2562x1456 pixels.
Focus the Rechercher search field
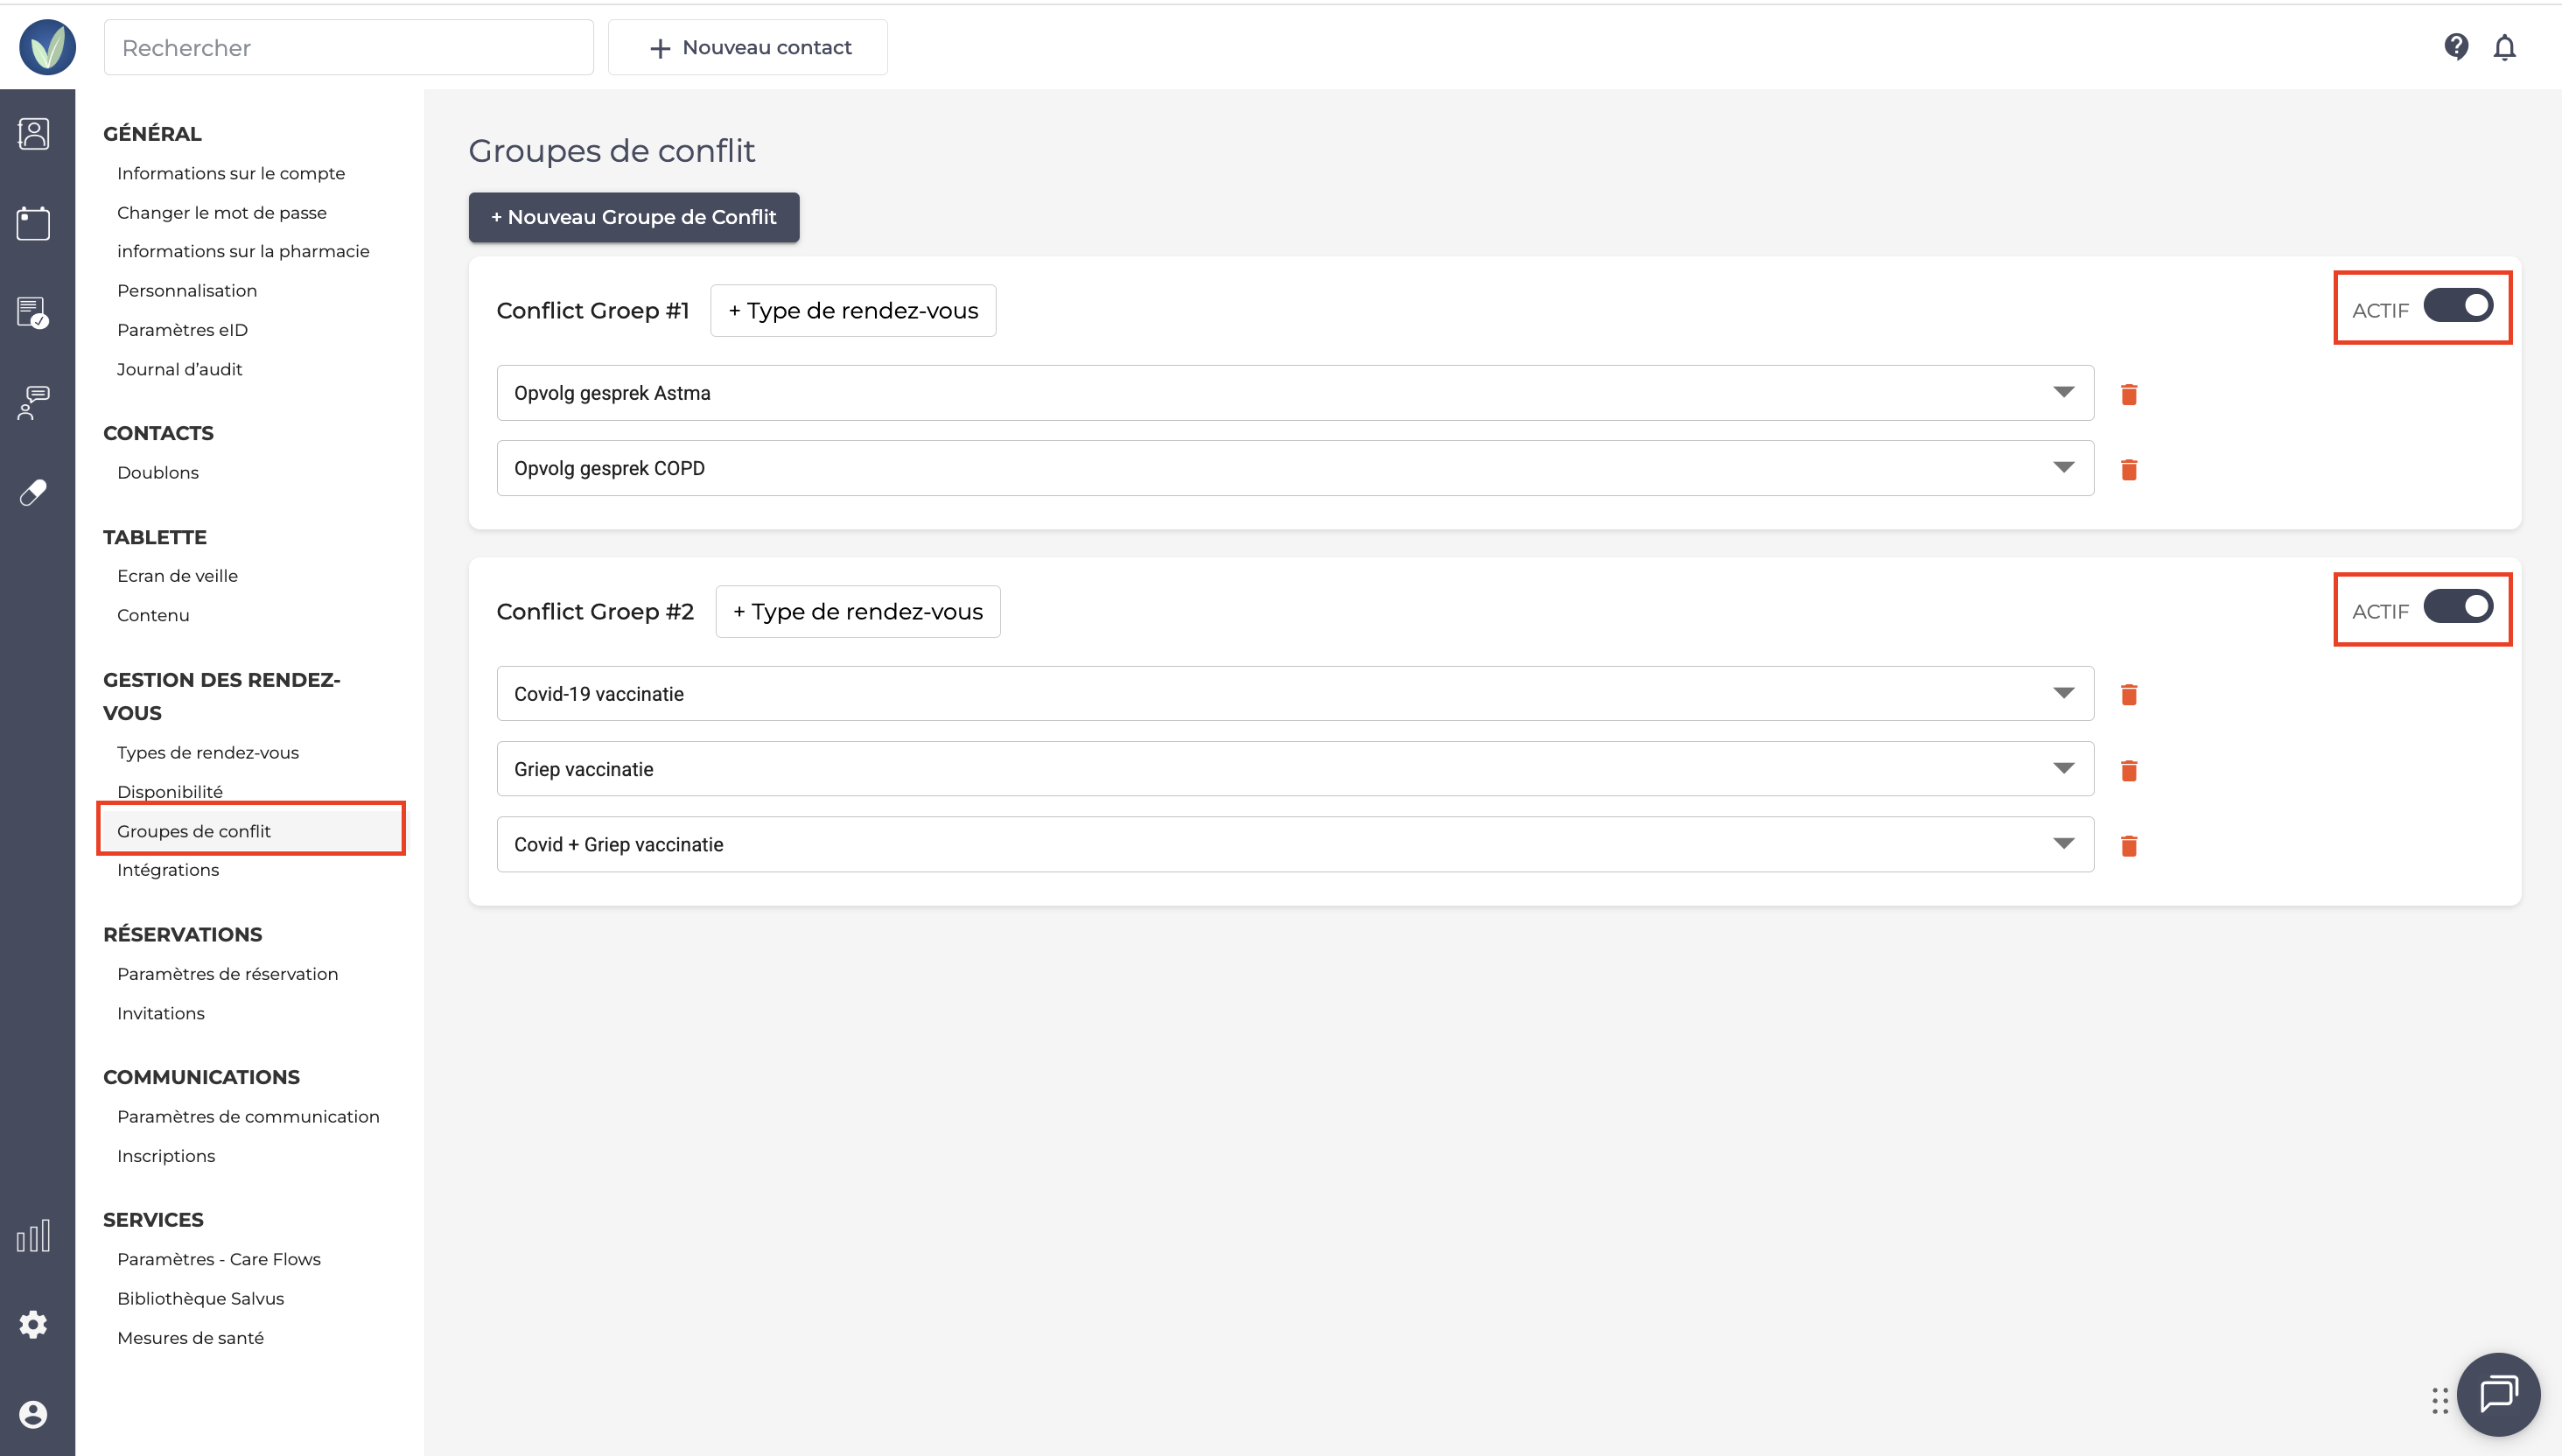[x=348, y=47]
